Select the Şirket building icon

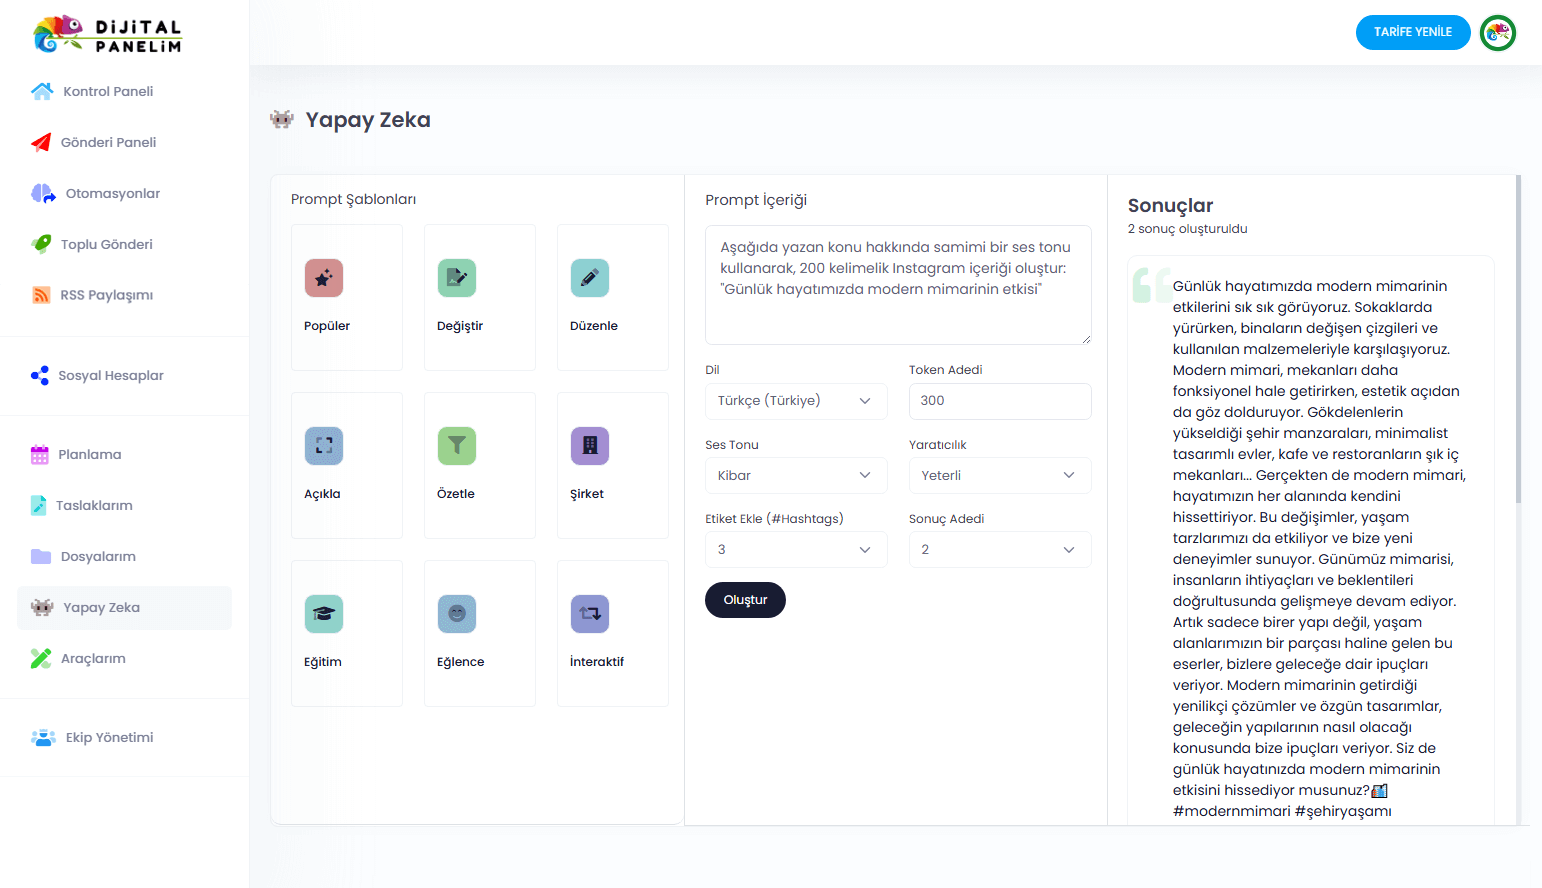coord(589,446)
